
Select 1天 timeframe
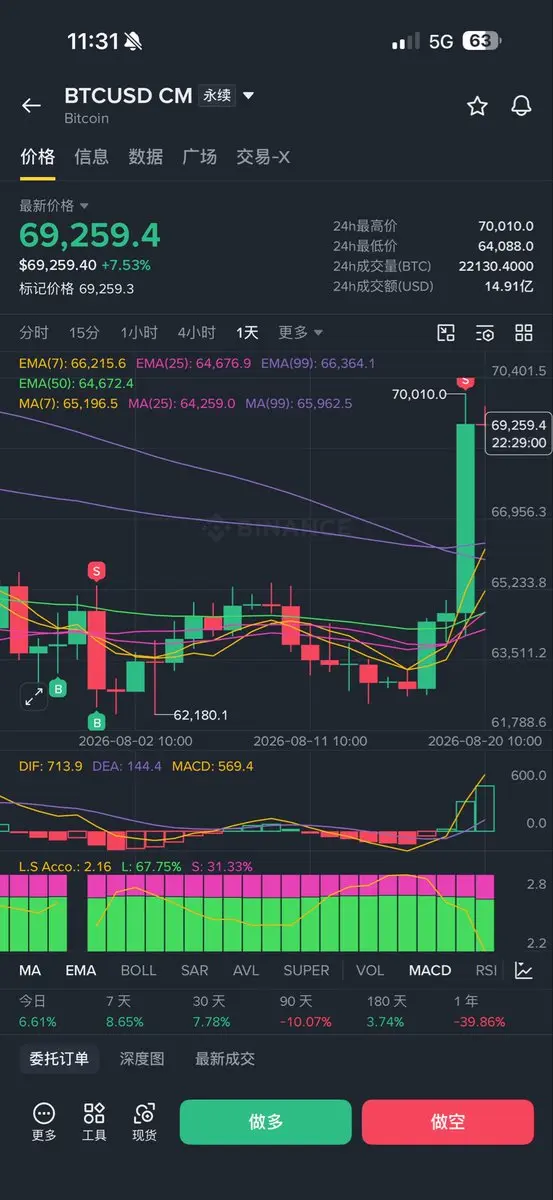coord(247,332)
